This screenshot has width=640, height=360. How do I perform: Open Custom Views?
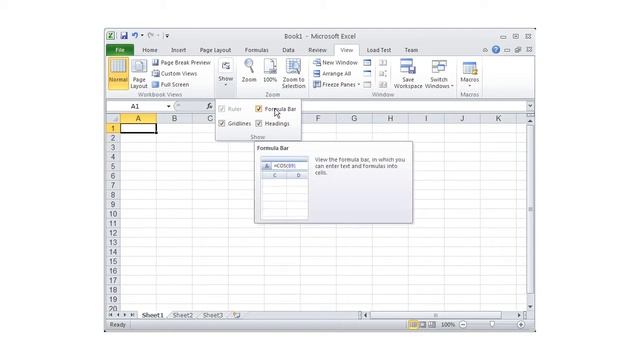pos(174,73)
